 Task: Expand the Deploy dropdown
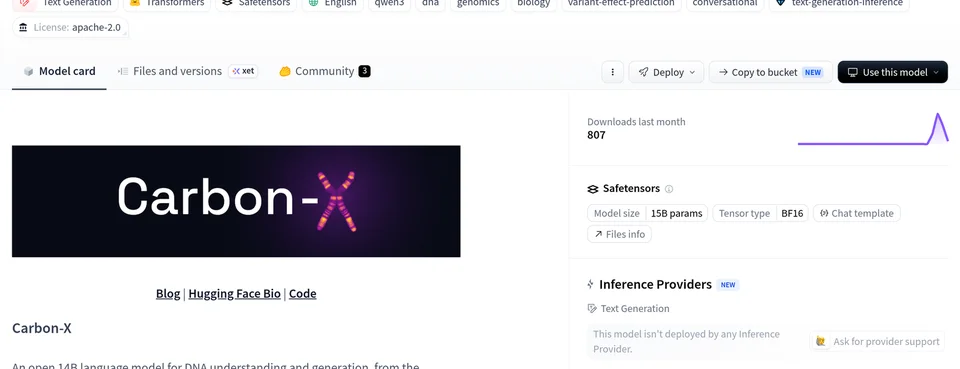pyautogui.click(x=666, y=72)
